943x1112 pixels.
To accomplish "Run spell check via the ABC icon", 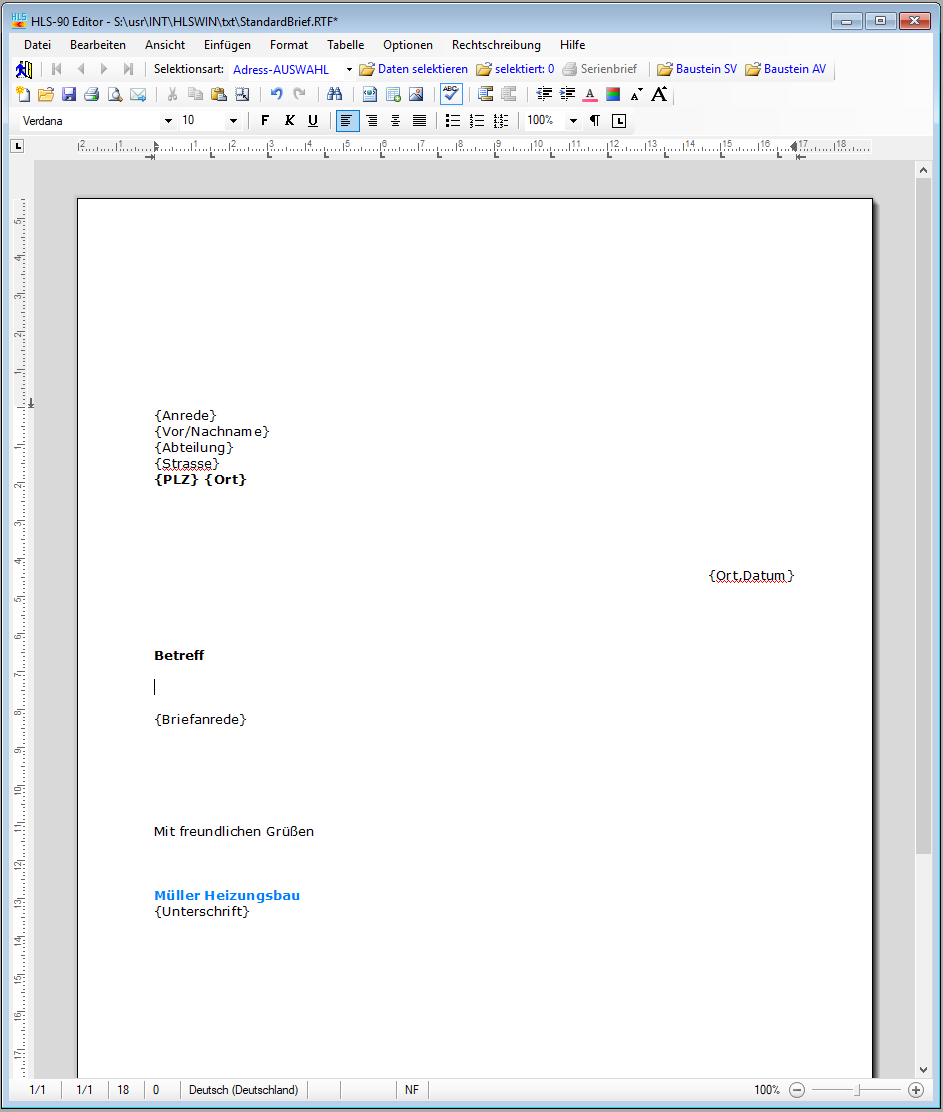I will (x=451, y=93).
